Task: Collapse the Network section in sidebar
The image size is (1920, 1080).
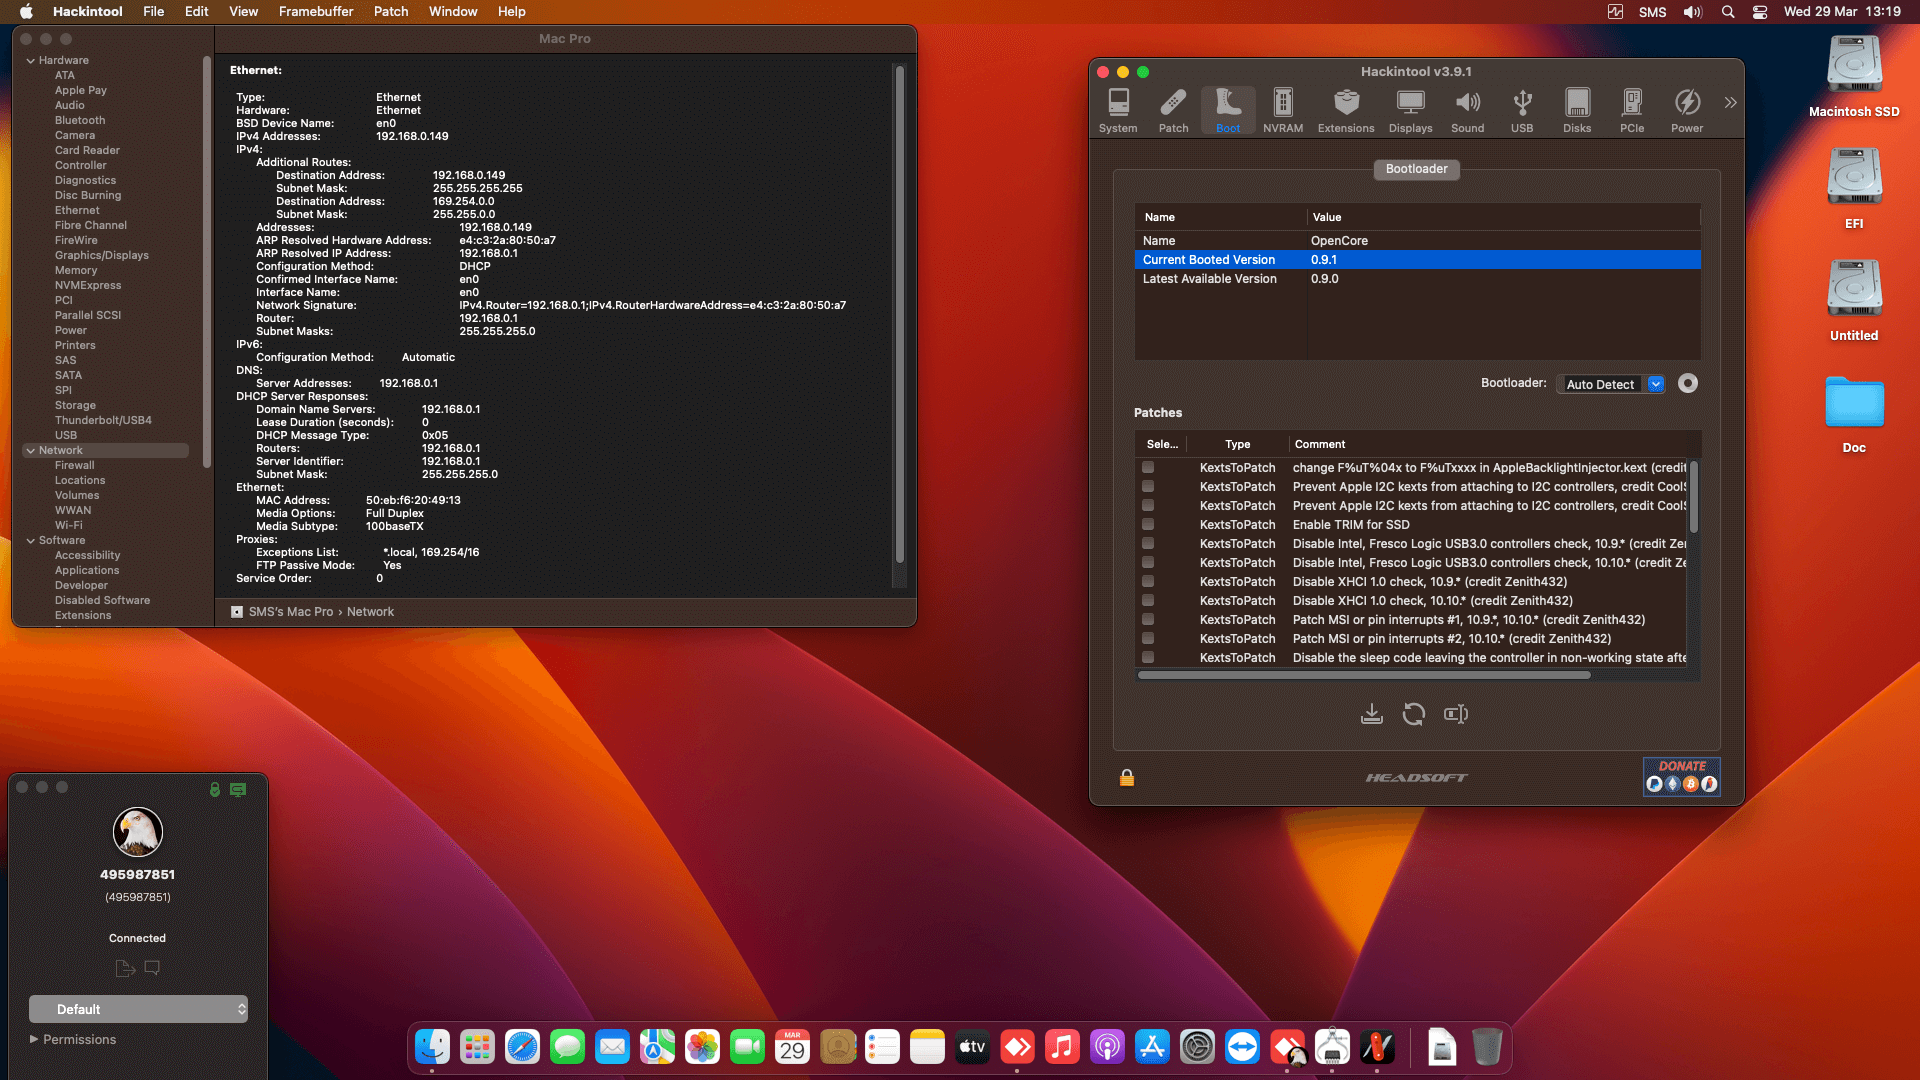Action: (x=31, y=451)
